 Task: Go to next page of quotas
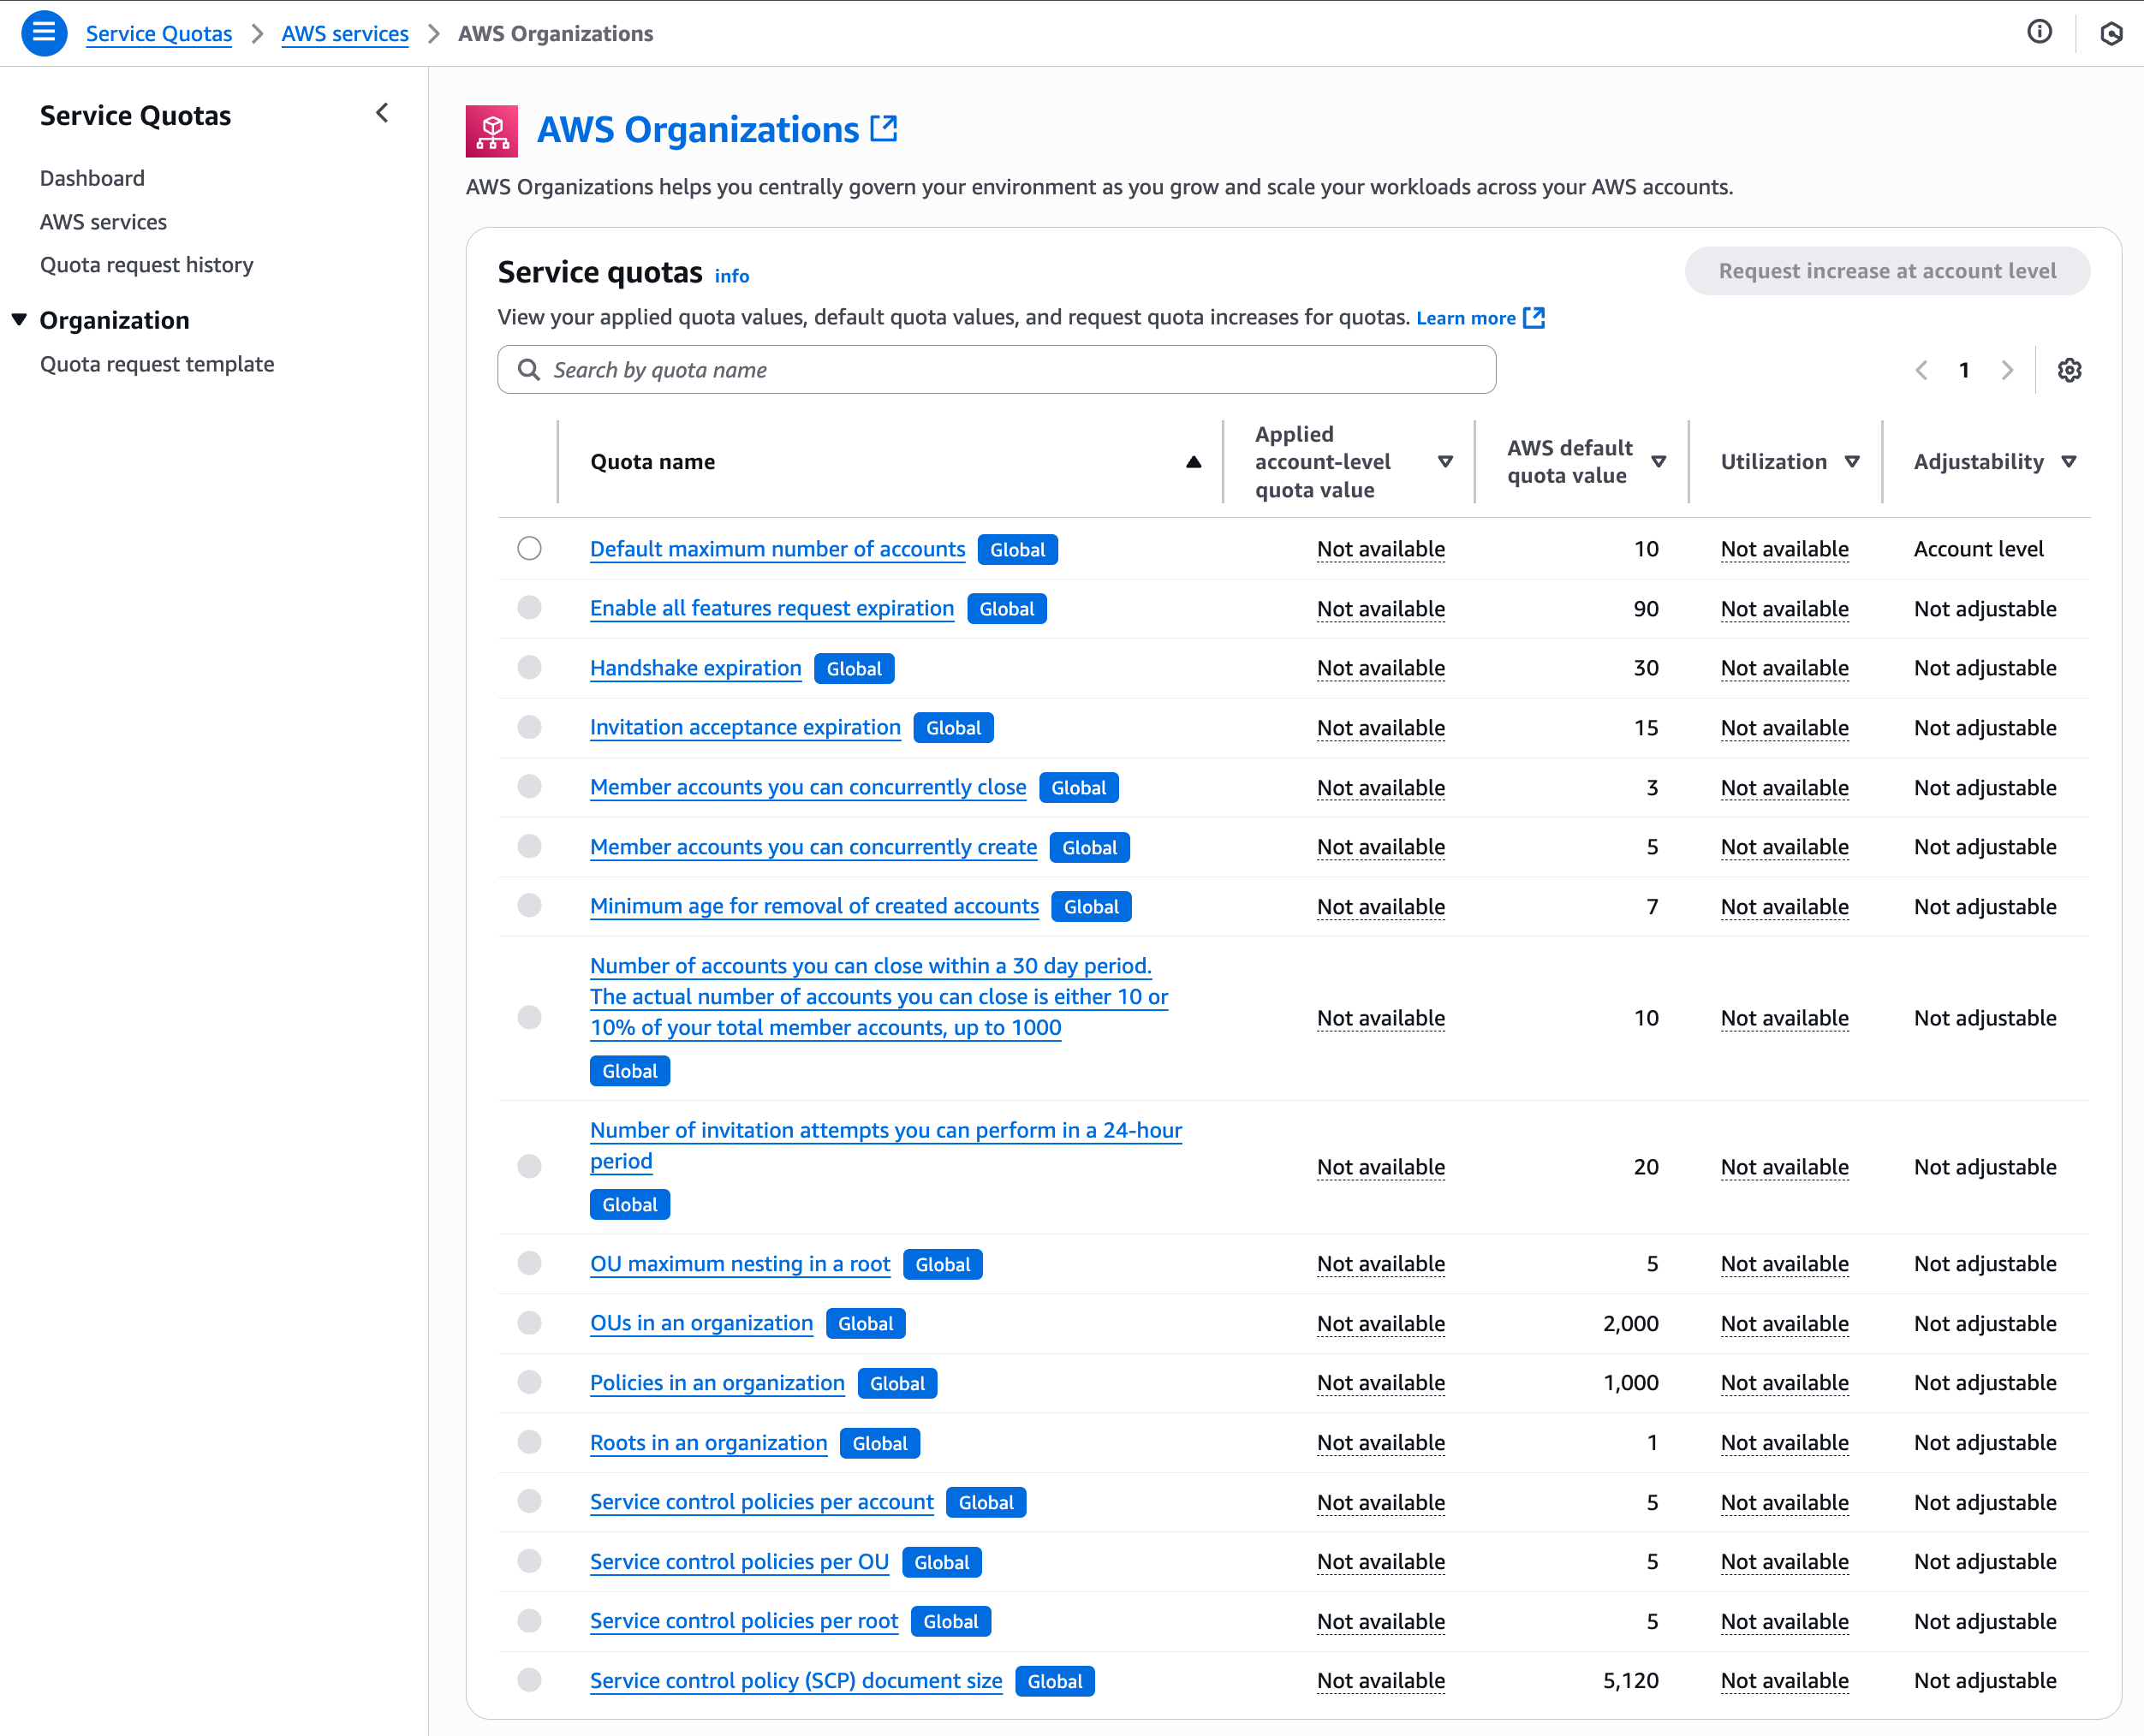point(2007,370)
